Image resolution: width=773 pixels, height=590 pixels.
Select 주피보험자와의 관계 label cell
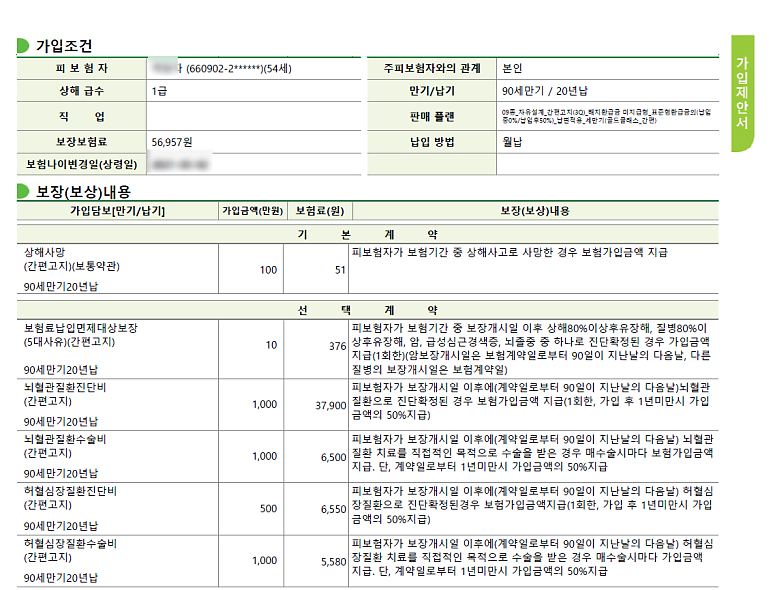click(x=432, y=69)
